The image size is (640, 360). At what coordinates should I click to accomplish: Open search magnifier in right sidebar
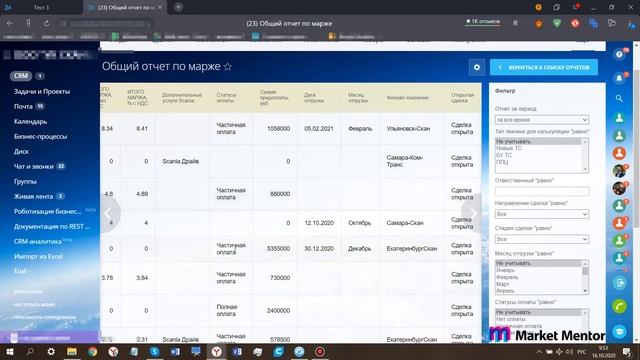coord(619,98)
